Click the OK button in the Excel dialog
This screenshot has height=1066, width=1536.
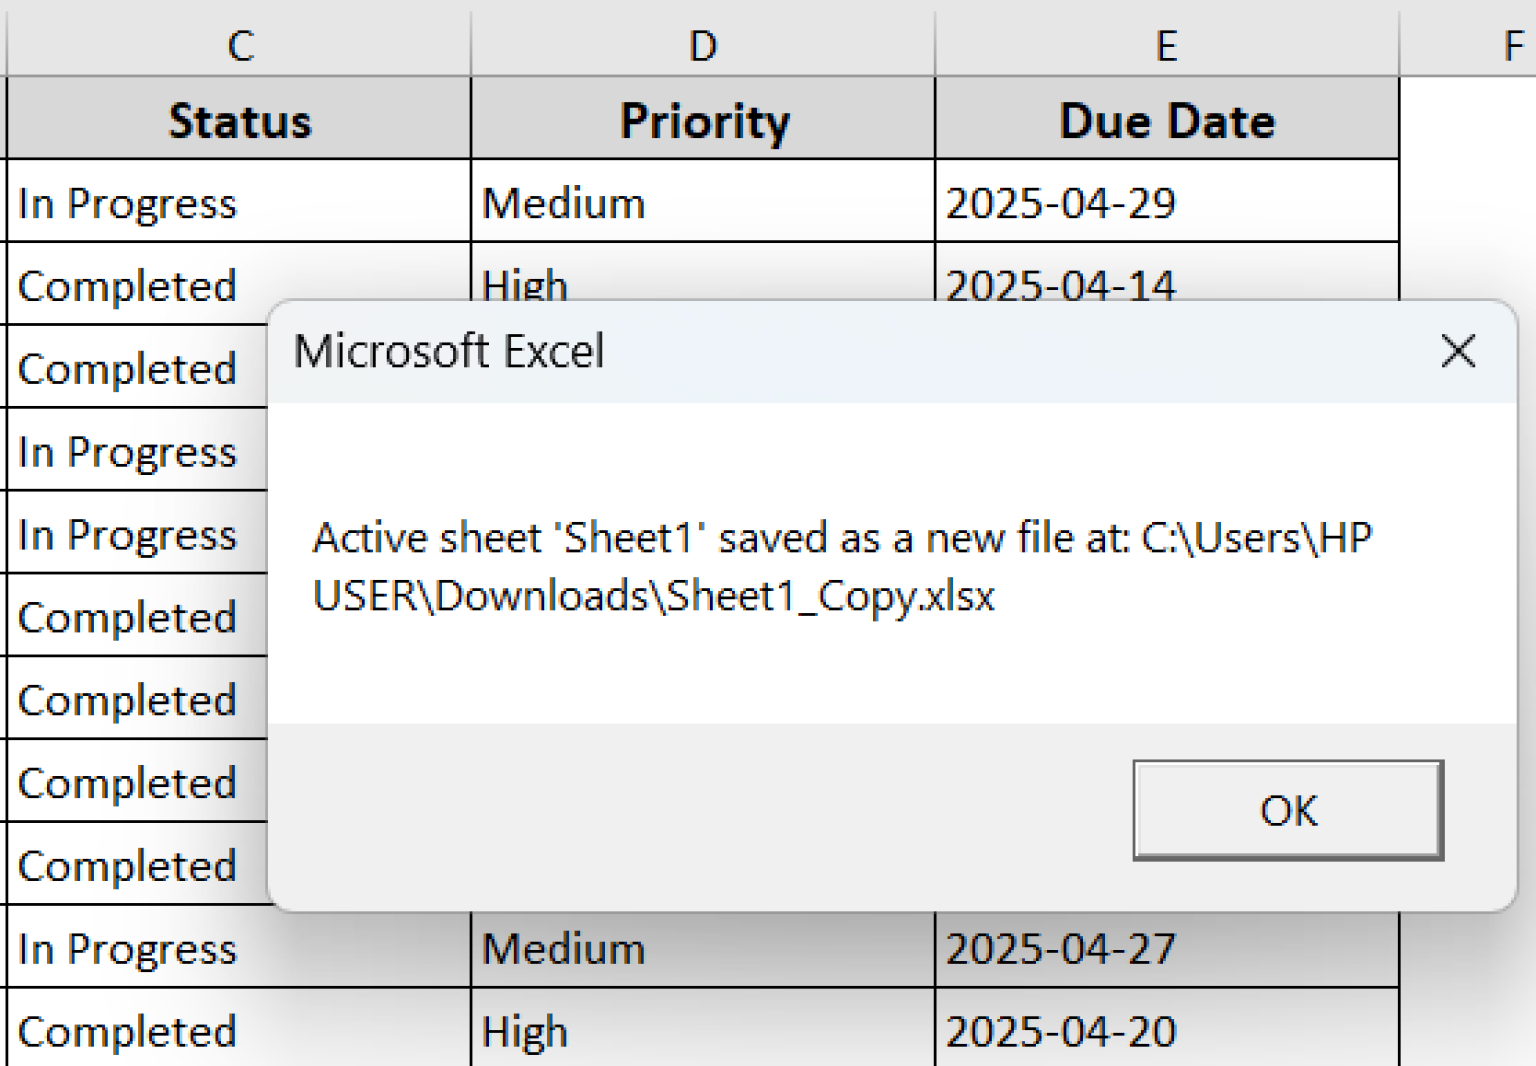(x=1287, y=811)
